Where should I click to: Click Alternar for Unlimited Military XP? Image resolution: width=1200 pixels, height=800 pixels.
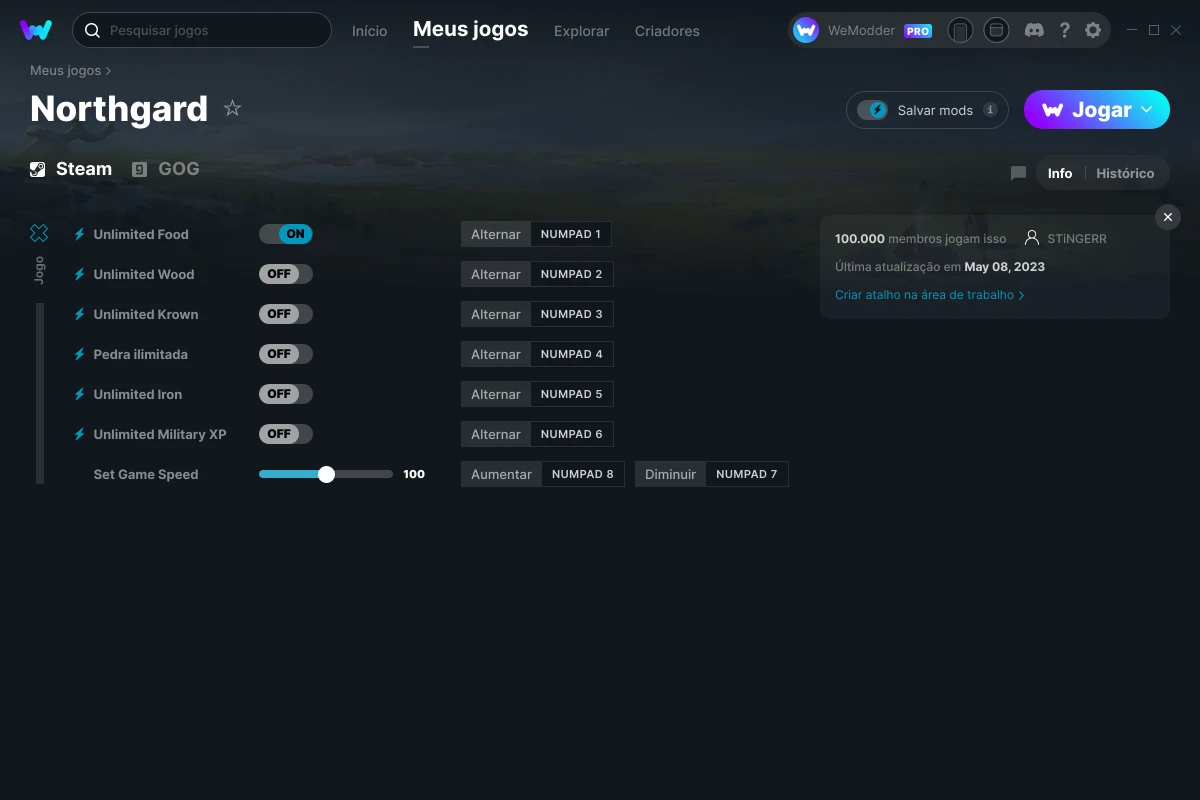pos(496,434)
